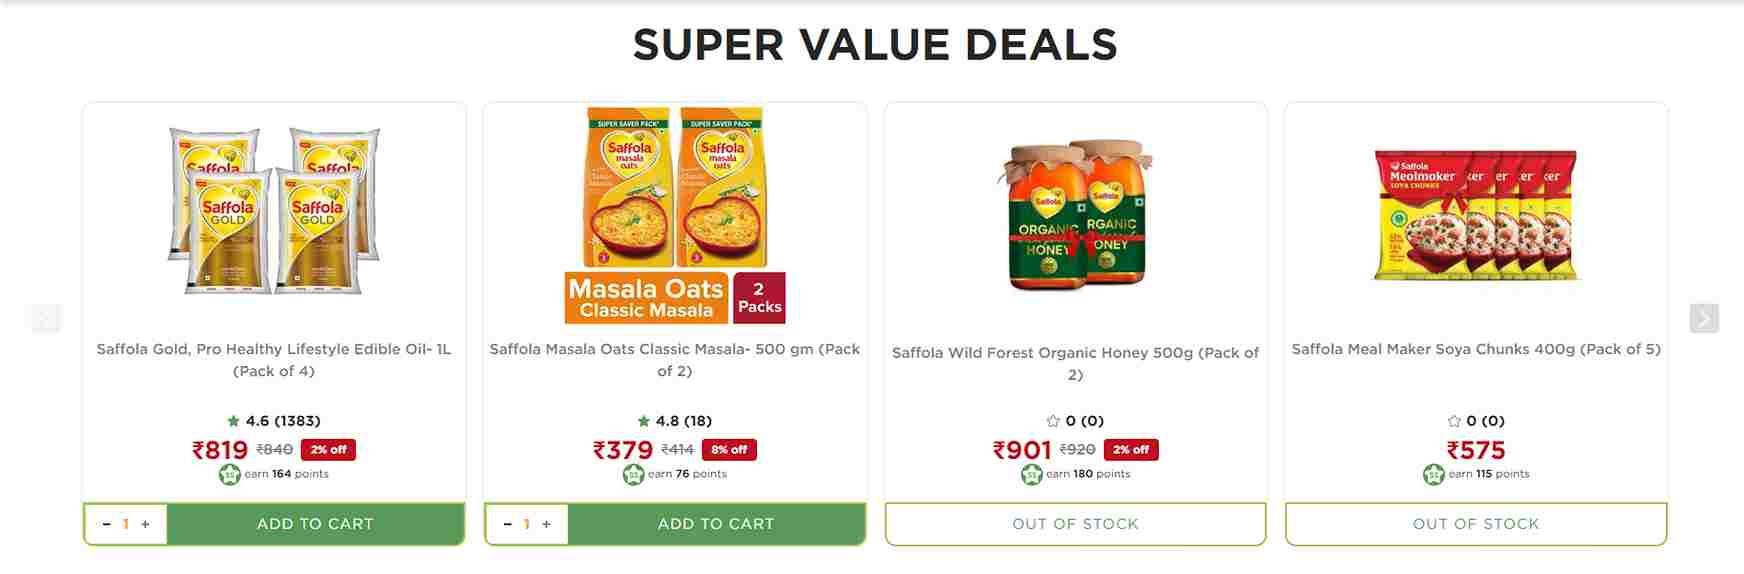Open the Saffola Wild Forest Organic Honey title

tap(1075, 363)
